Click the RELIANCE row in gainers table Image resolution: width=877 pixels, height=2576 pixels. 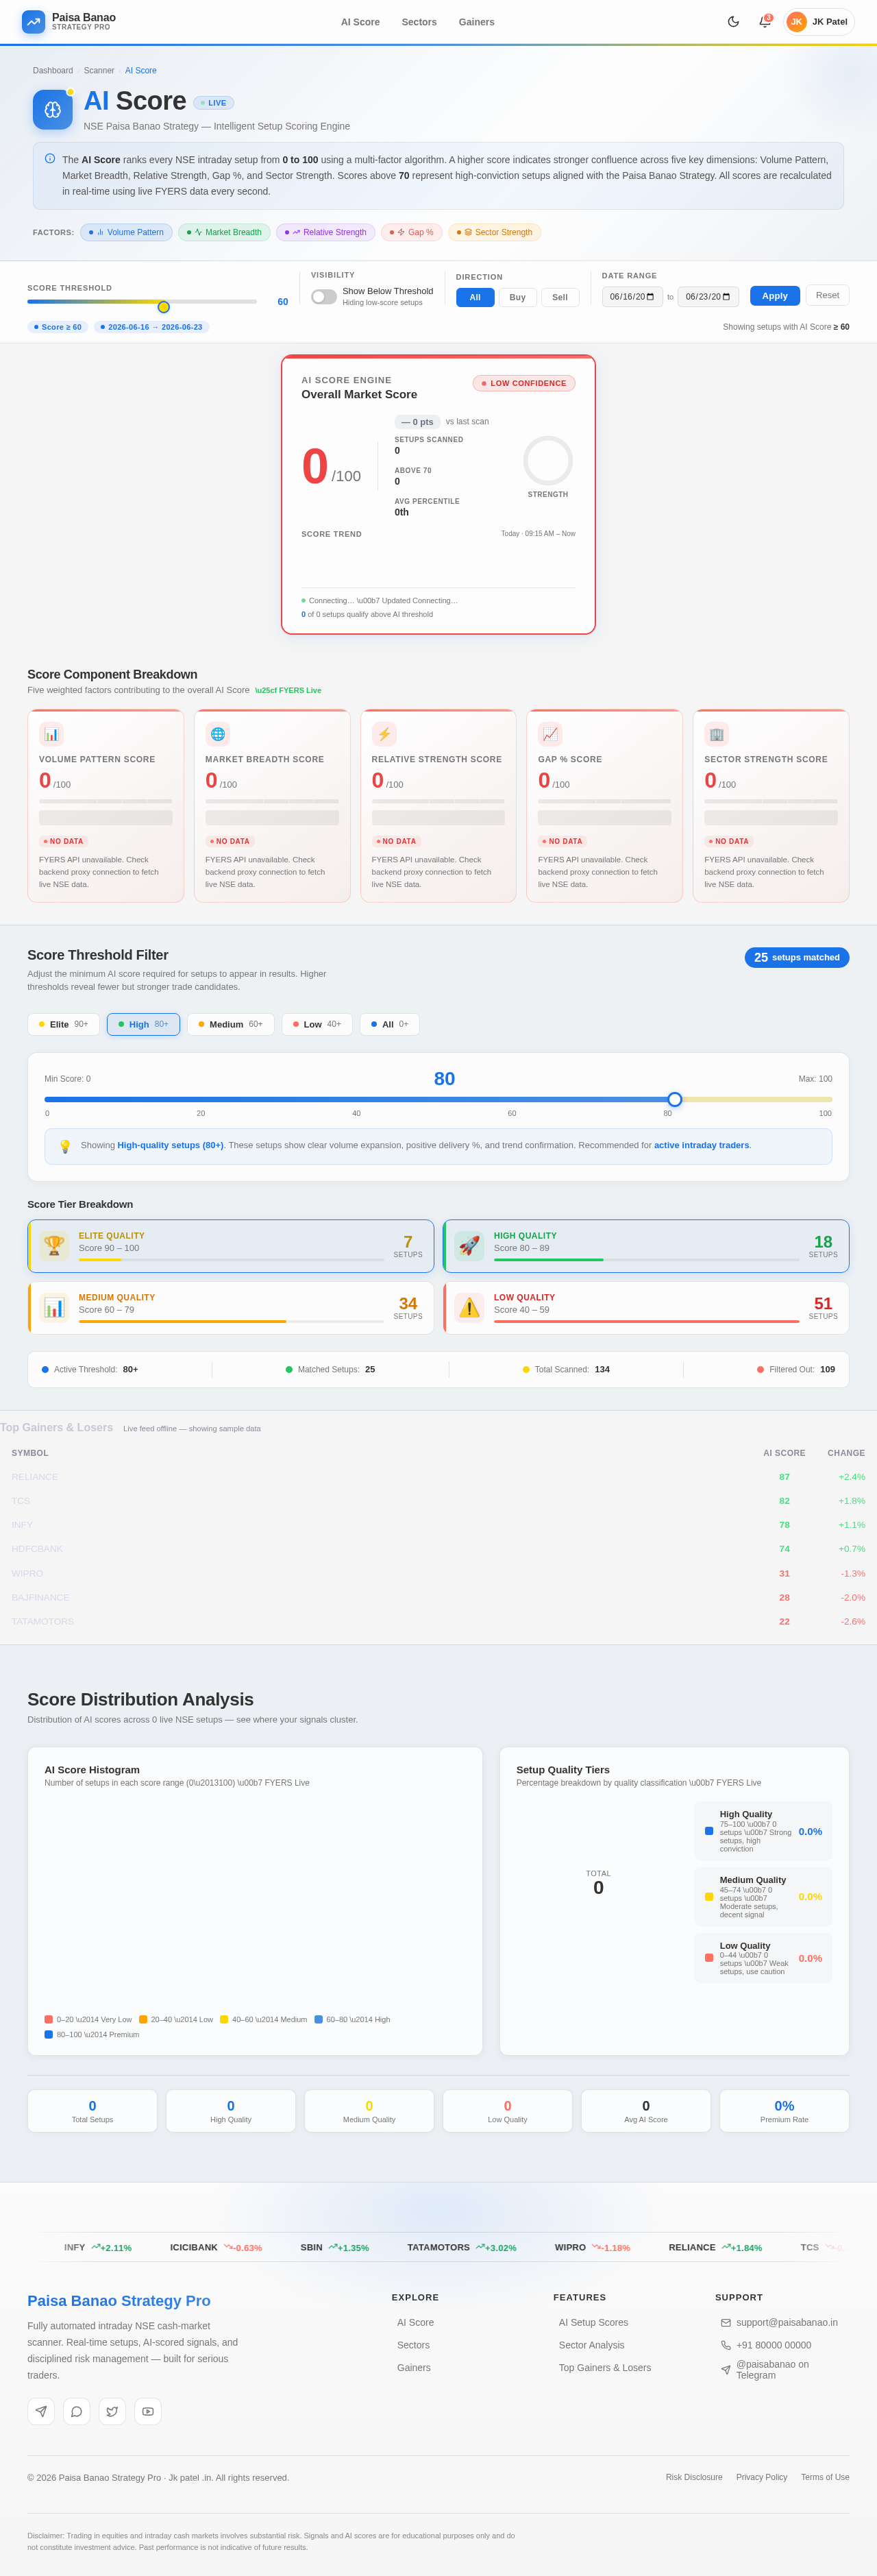pyautogui.click(x=438, y=1477)
